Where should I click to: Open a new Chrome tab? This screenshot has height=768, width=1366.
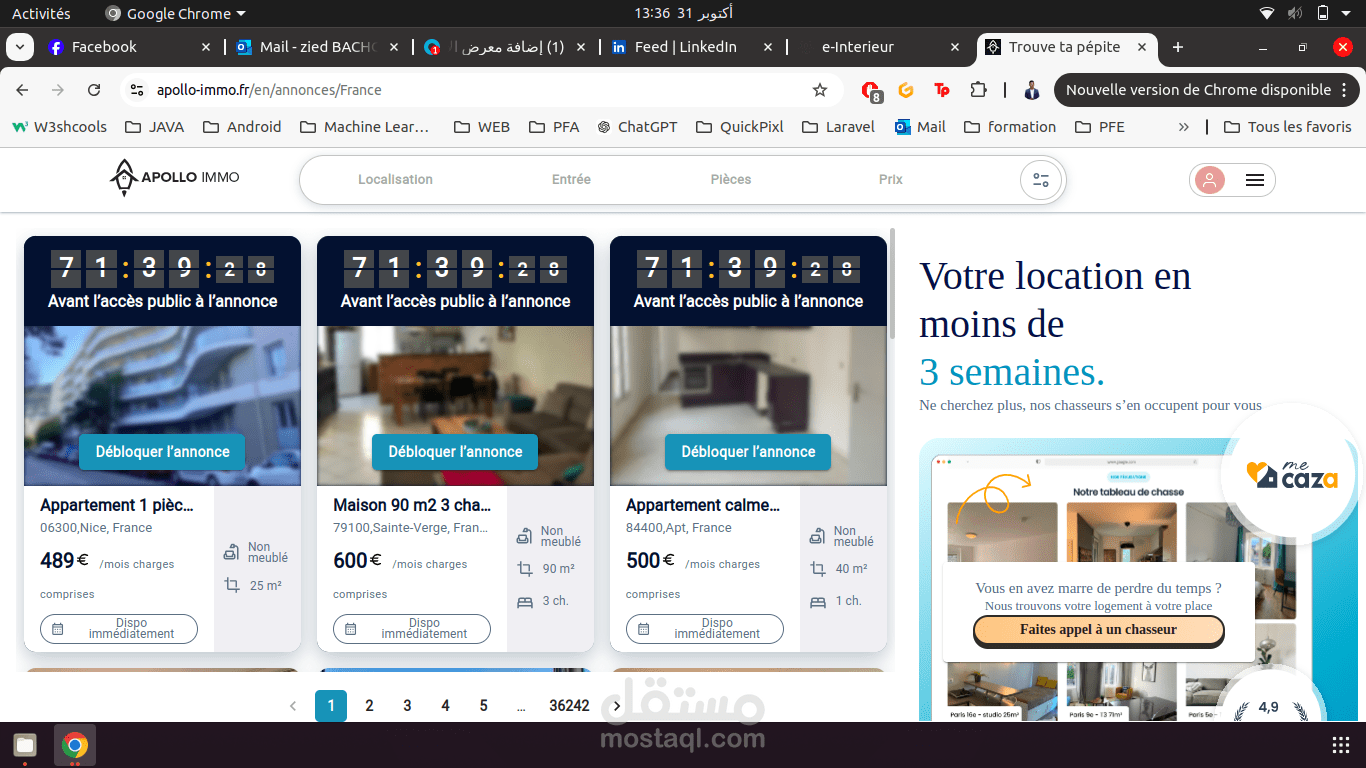(1178, 47)
